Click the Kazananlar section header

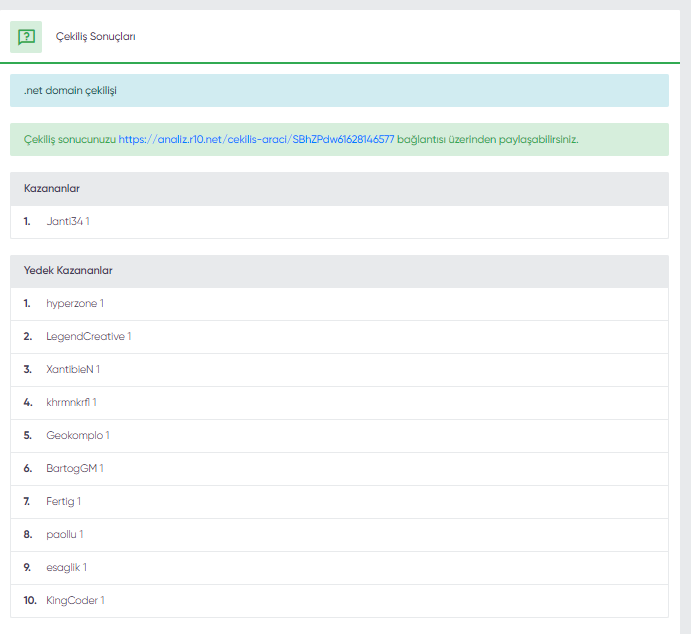tap(339, 189)
